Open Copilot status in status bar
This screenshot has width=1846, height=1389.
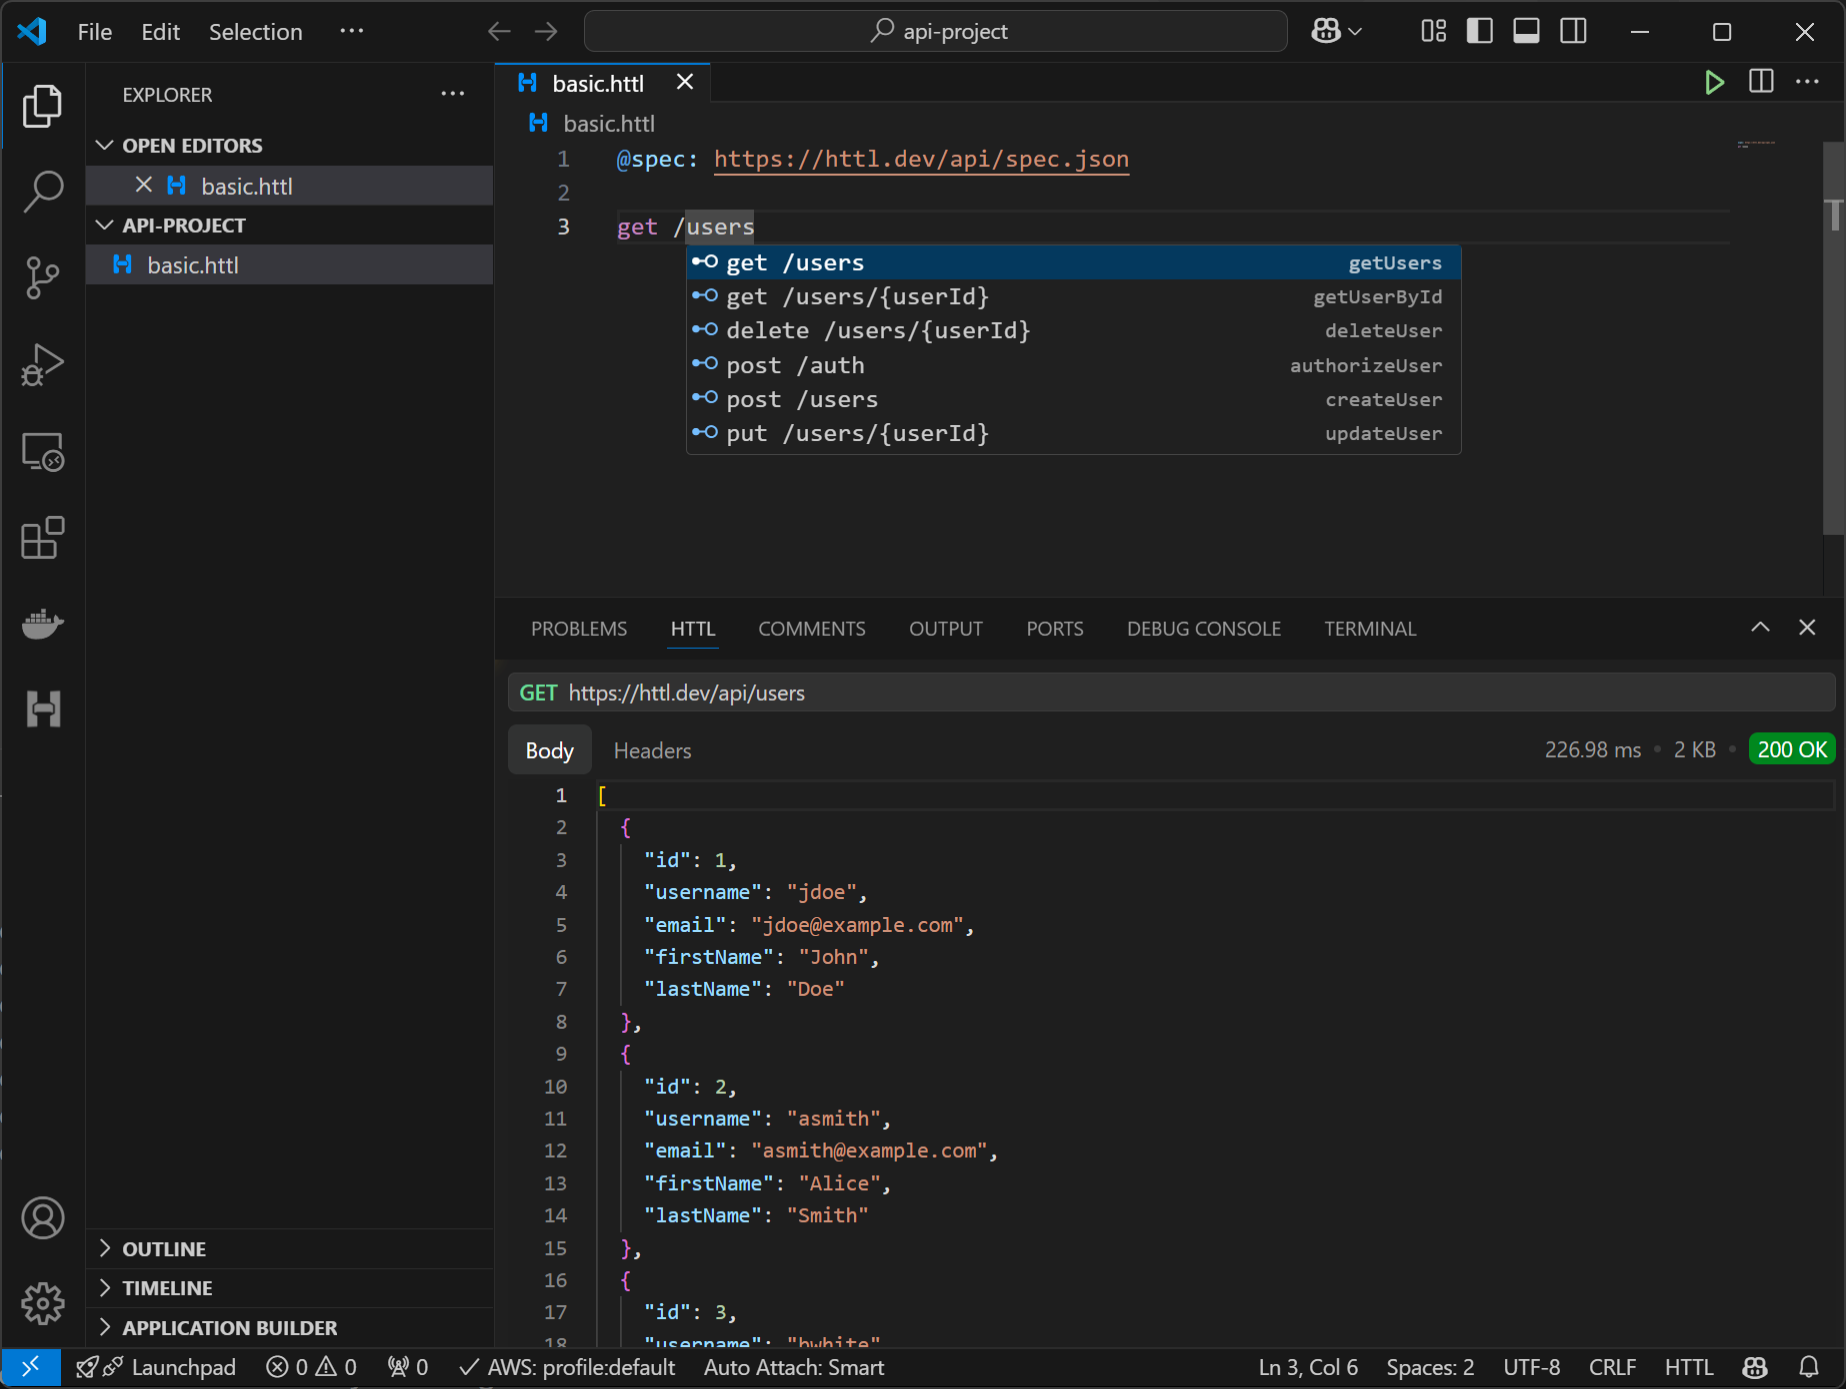point(1755,1366)
